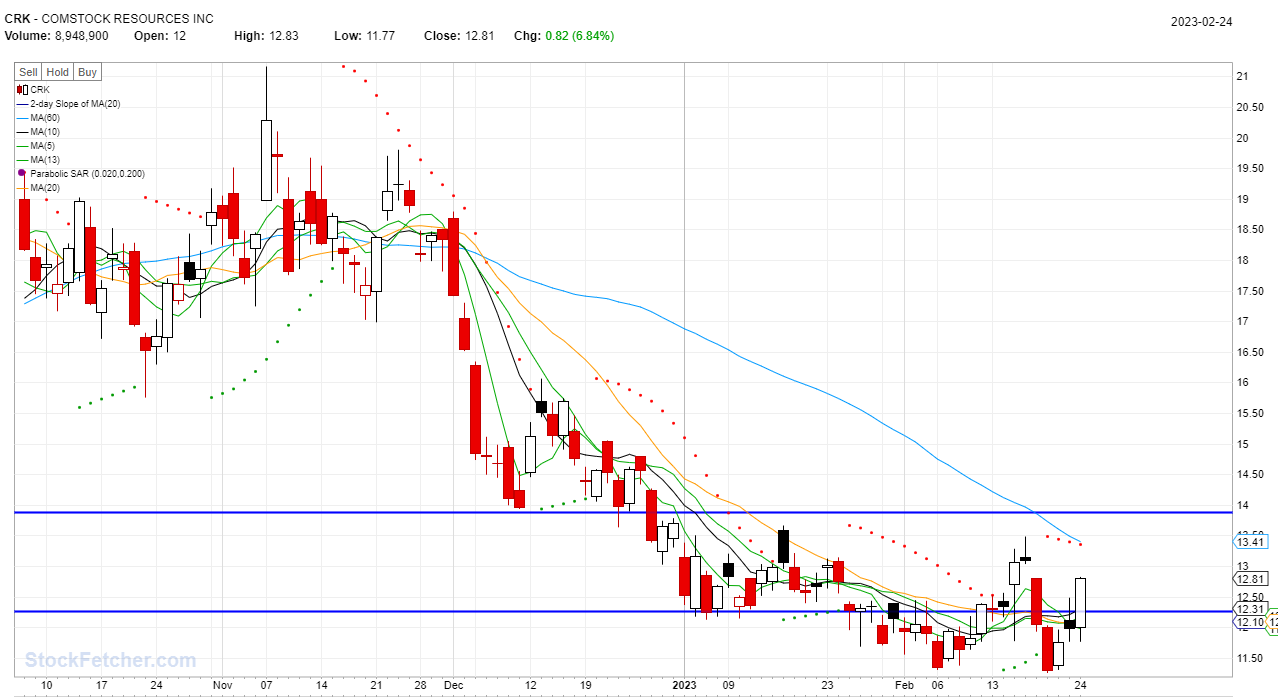The image size is (1278, 697).
Task: Click the Open value 12
Action: [x=180, y=36]
